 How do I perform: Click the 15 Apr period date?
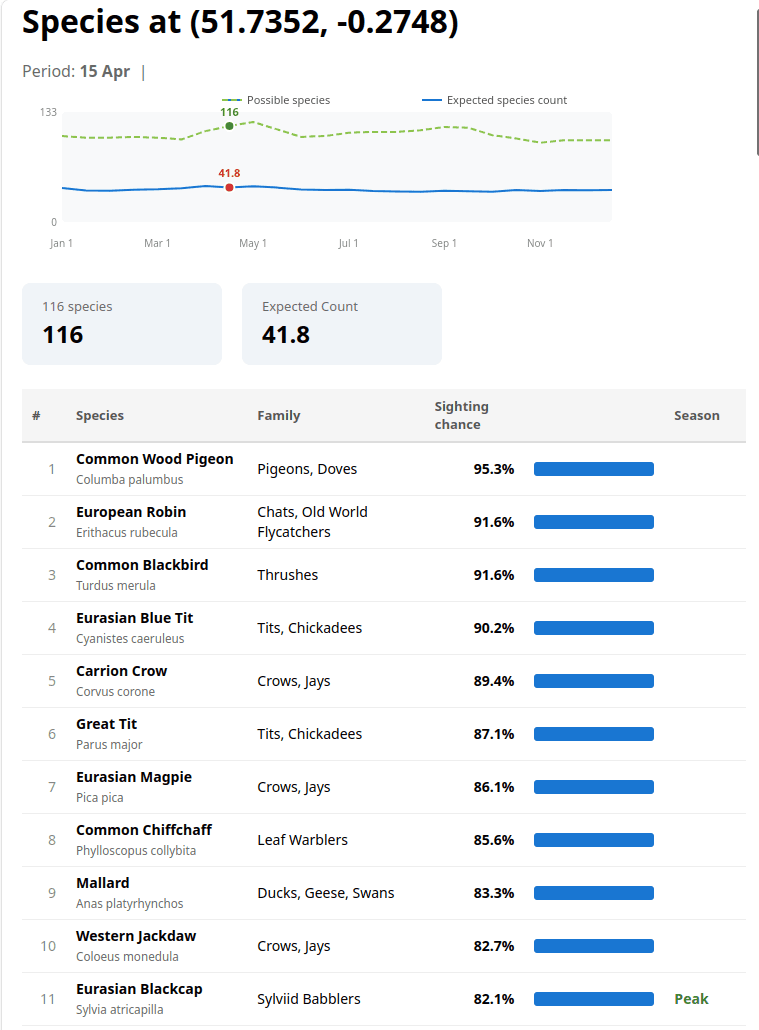pos(105,72)
